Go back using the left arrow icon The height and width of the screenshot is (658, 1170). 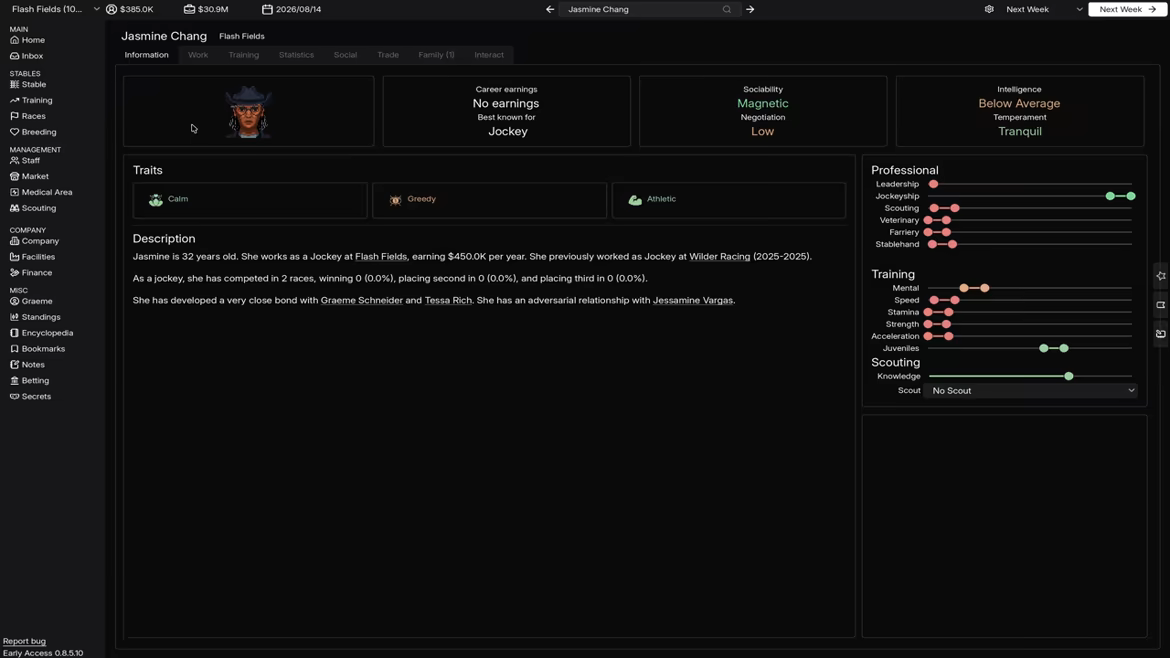coord(550,9)
